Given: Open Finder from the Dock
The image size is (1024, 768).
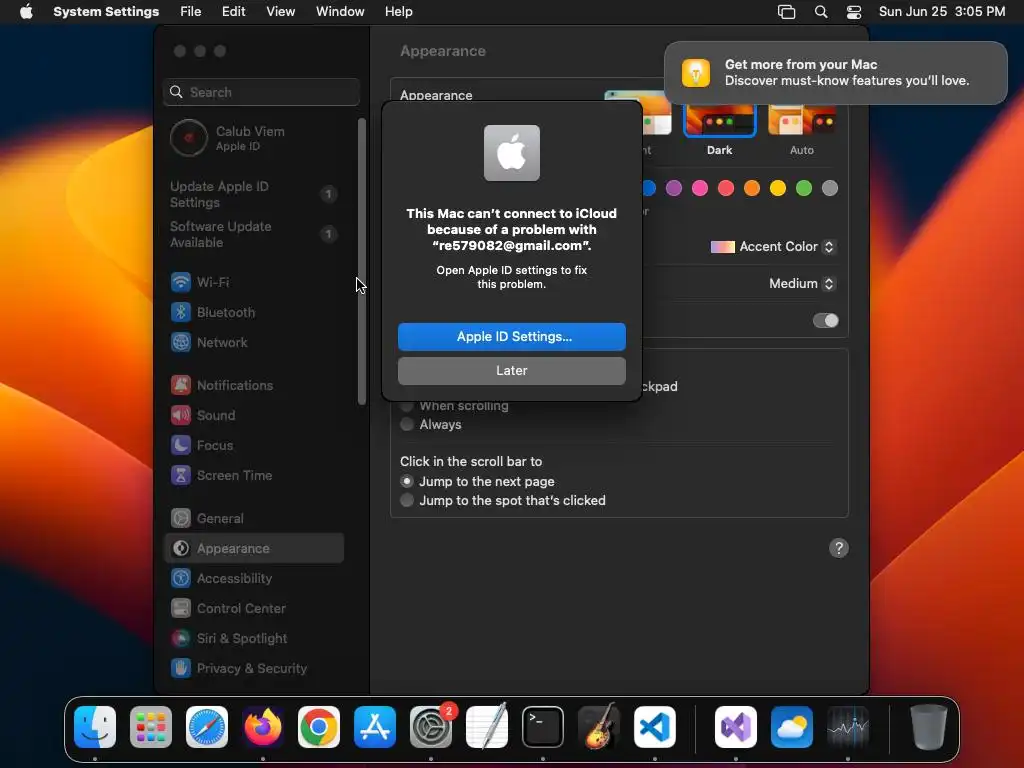Looking at the screenshot, I should click(95, 727).
